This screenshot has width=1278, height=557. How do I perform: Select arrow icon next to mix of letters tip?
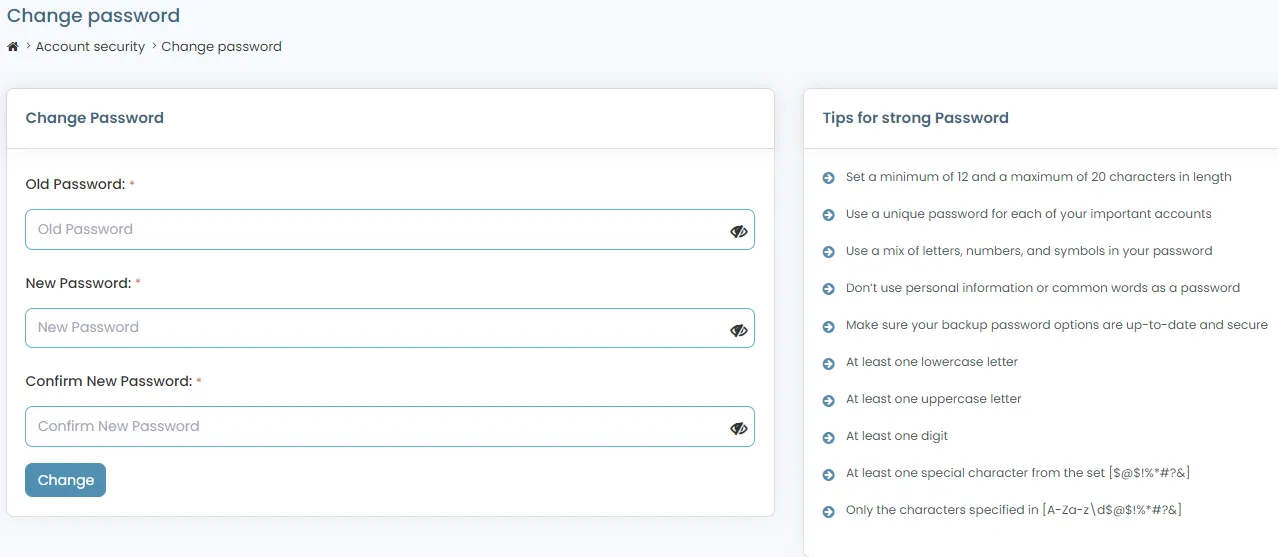[828, 252]
